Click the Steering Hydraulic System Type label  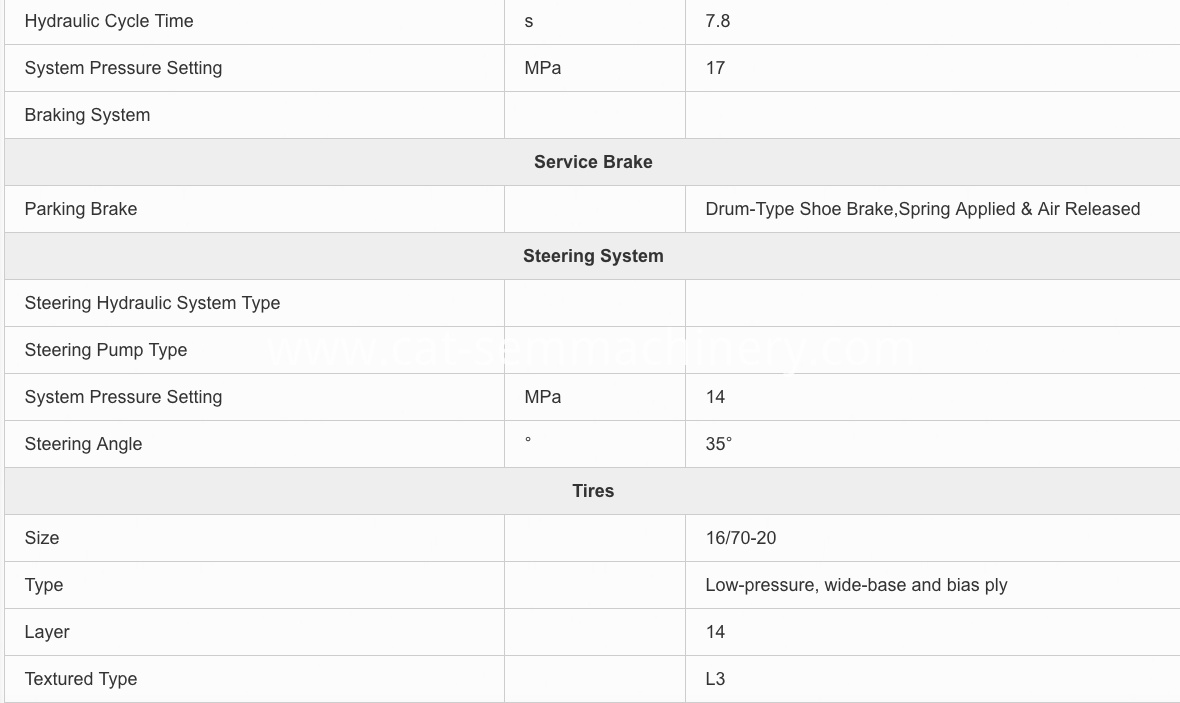click(153, 303)
